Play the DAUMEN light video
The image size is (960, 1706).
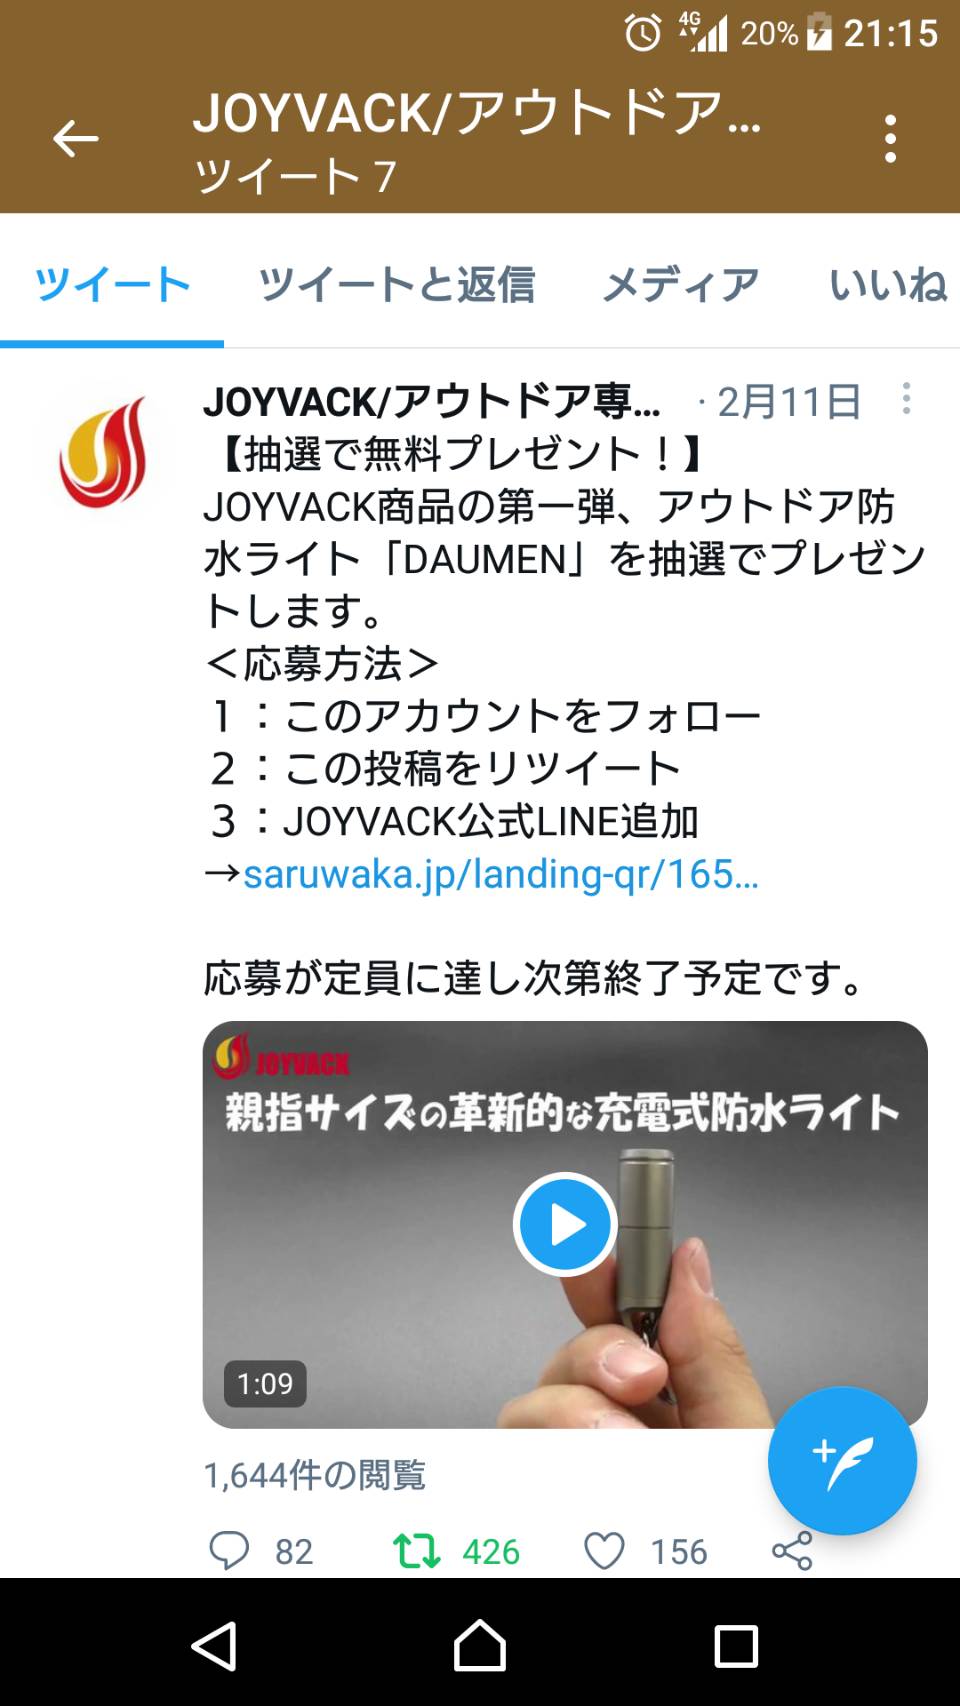[565, 1224]
